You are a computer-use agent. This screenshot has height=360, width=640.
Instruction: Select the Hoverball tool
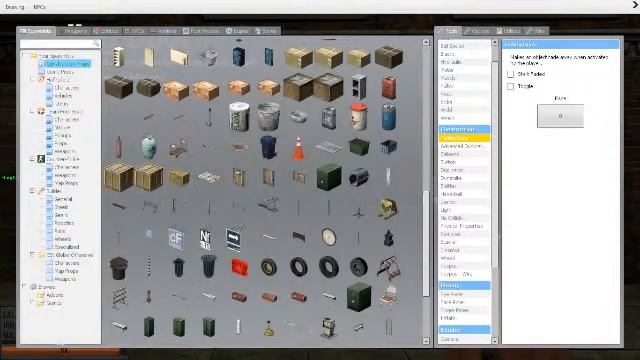(x=464, y=194)
